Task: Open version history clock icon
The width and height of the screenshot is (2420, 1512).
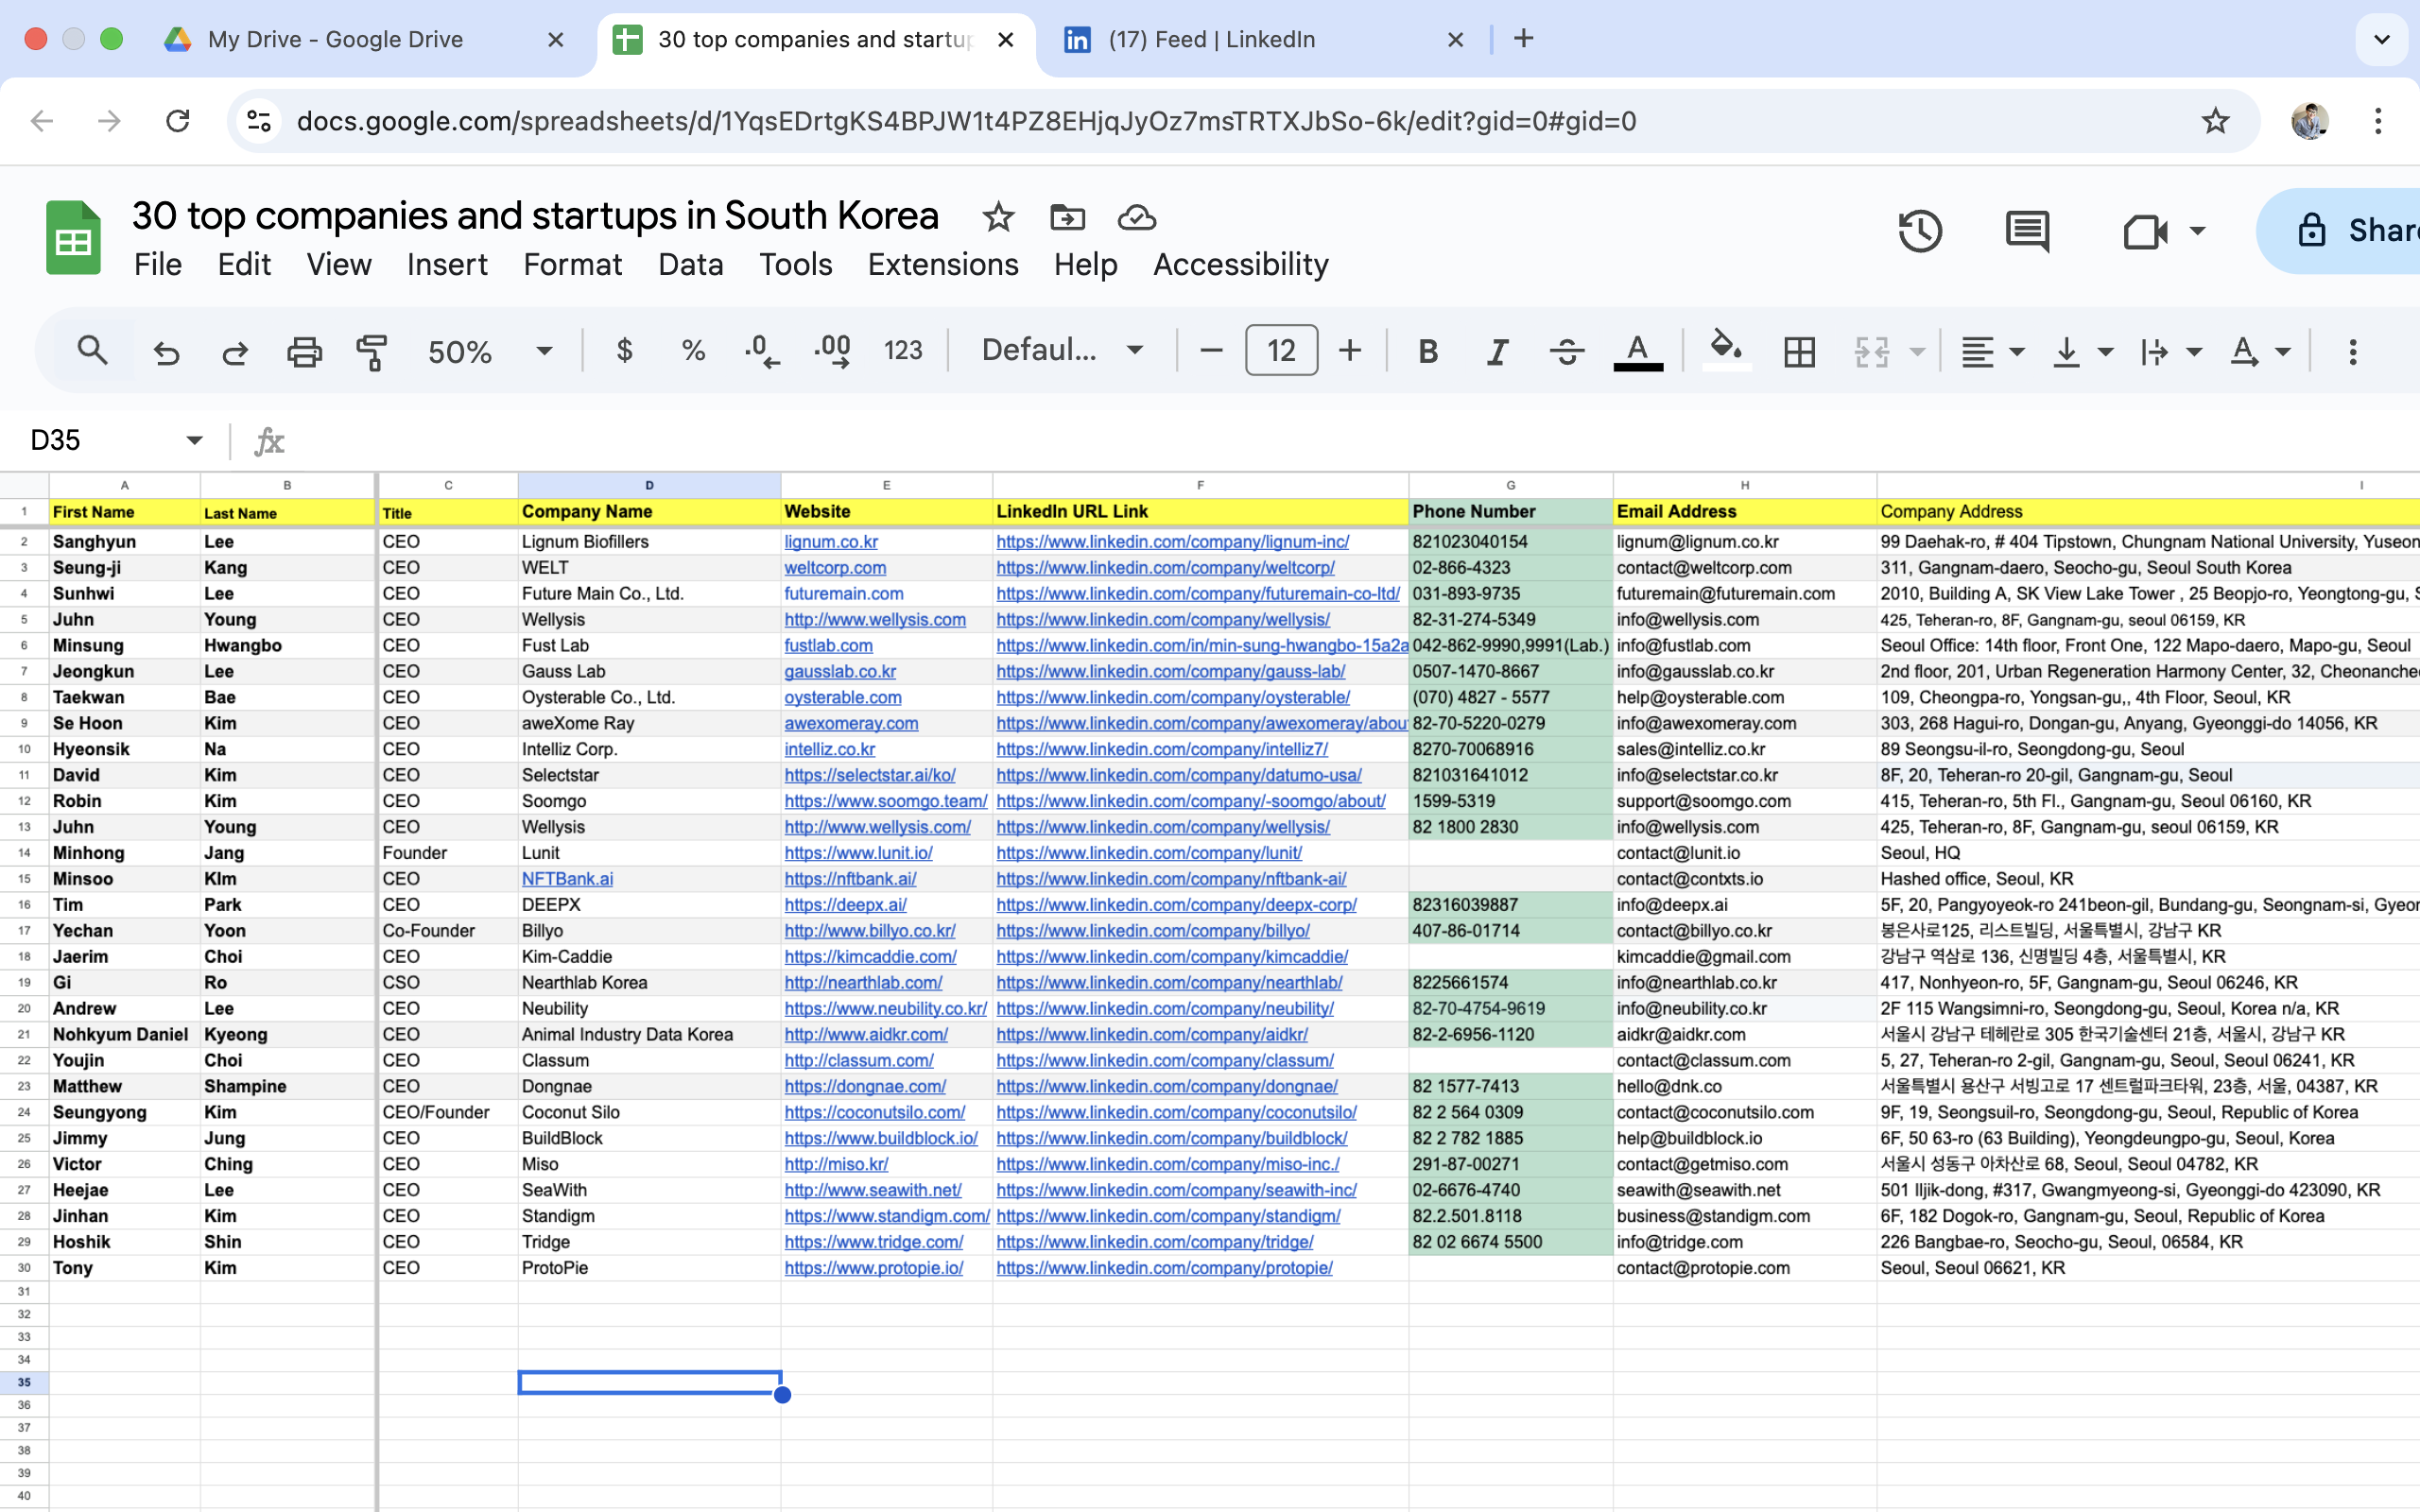Action: [x=1919, y=232]
